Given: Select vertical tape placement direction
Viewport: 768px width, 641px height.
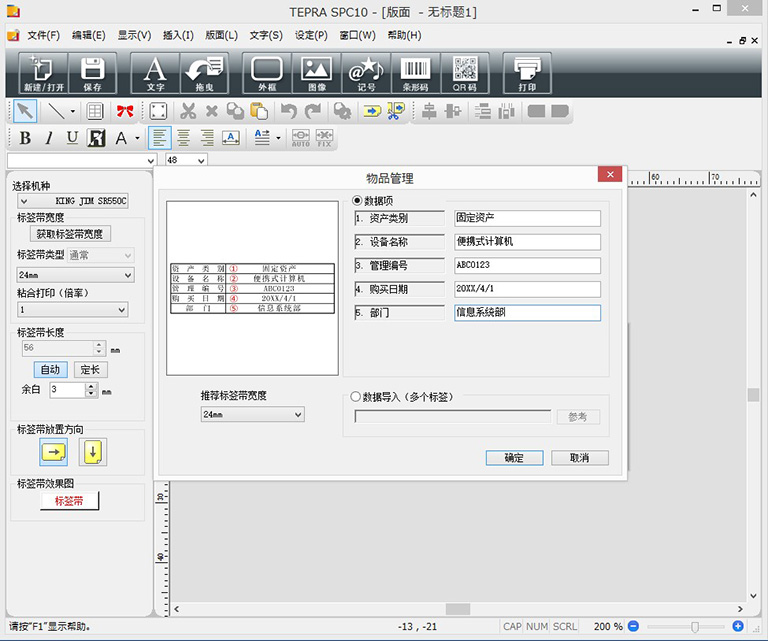Looking at the screenshot, I should click(93, 451).
